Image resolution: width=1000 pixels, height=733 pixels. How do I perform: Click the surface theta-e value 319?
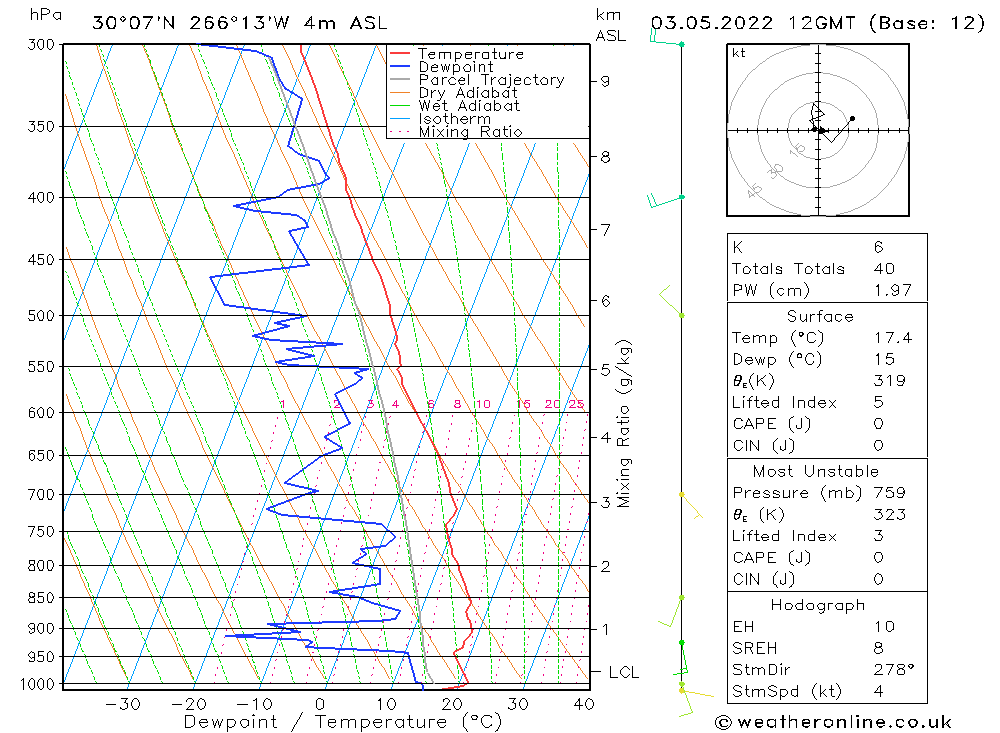pyautogui.click(x=890, y=381)
